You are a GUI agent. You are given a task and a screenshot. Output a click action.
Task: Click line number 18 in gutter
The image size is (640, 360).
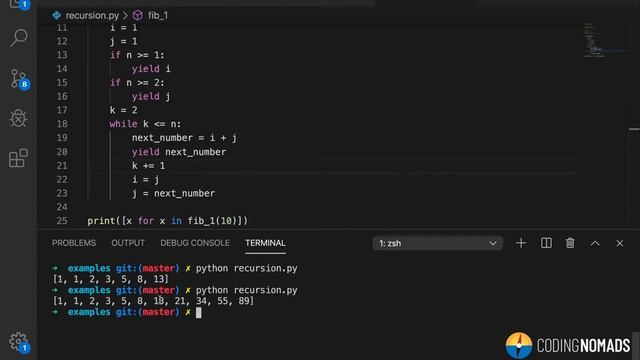pyautogui.click(x=62, y=124)
